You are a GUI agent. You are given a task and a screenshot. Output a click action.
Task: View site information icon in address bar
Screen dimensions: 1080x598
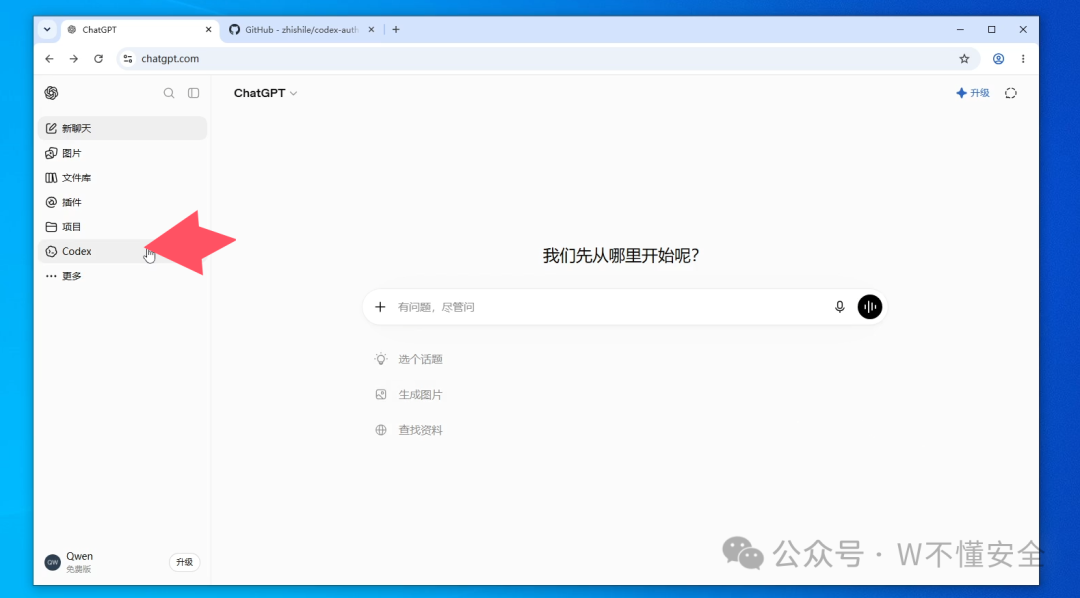[128, 59]
